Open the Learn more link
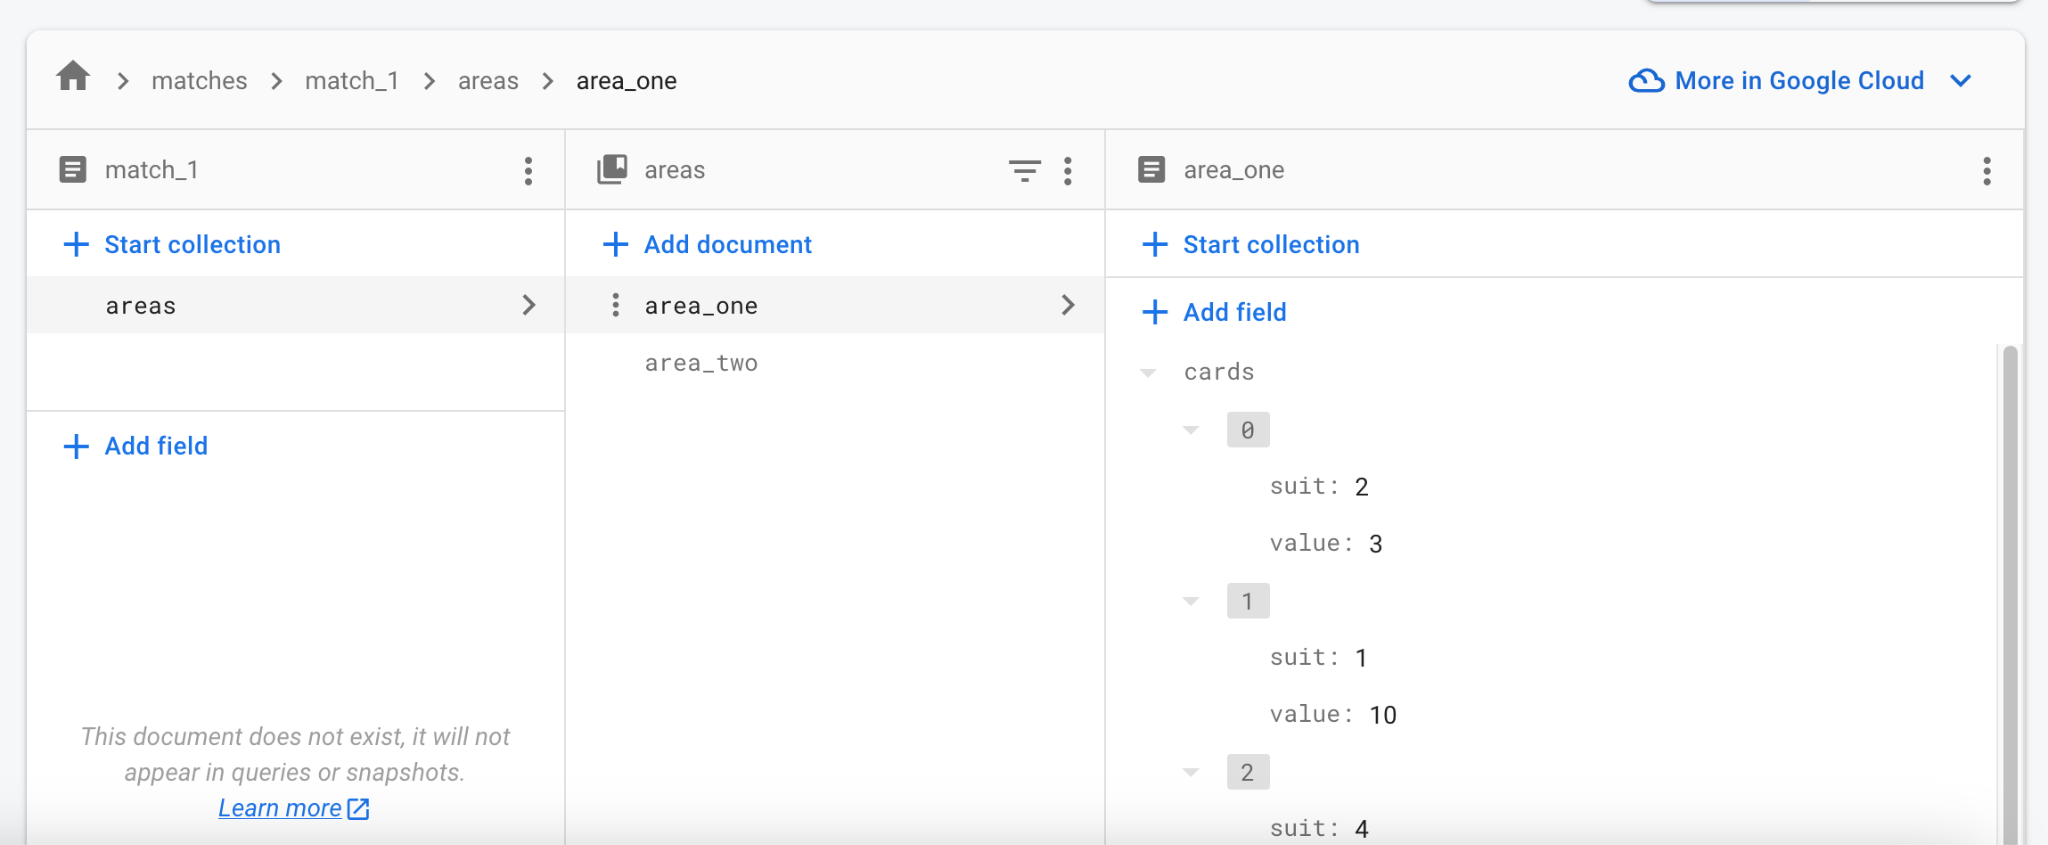The width and height of the screenshot is (2048, 845). (280, 807)
